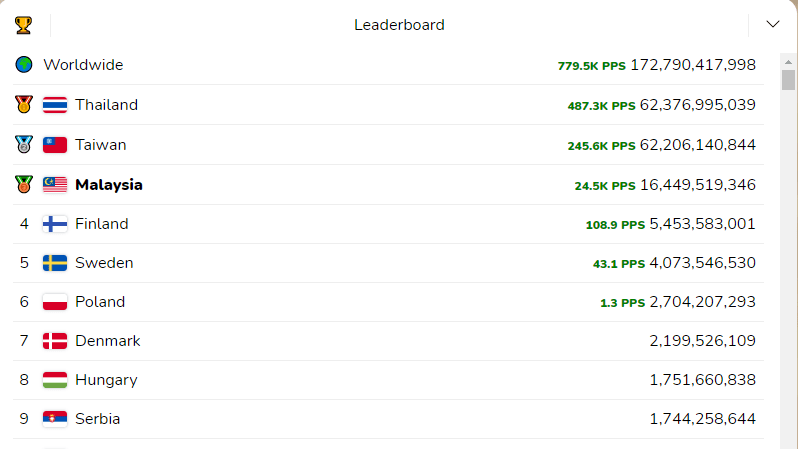Viewport: 798px width, 449px height.
Task: Collapse the Leaderboard with chevron arrow
Action: [x=773, y=25]
